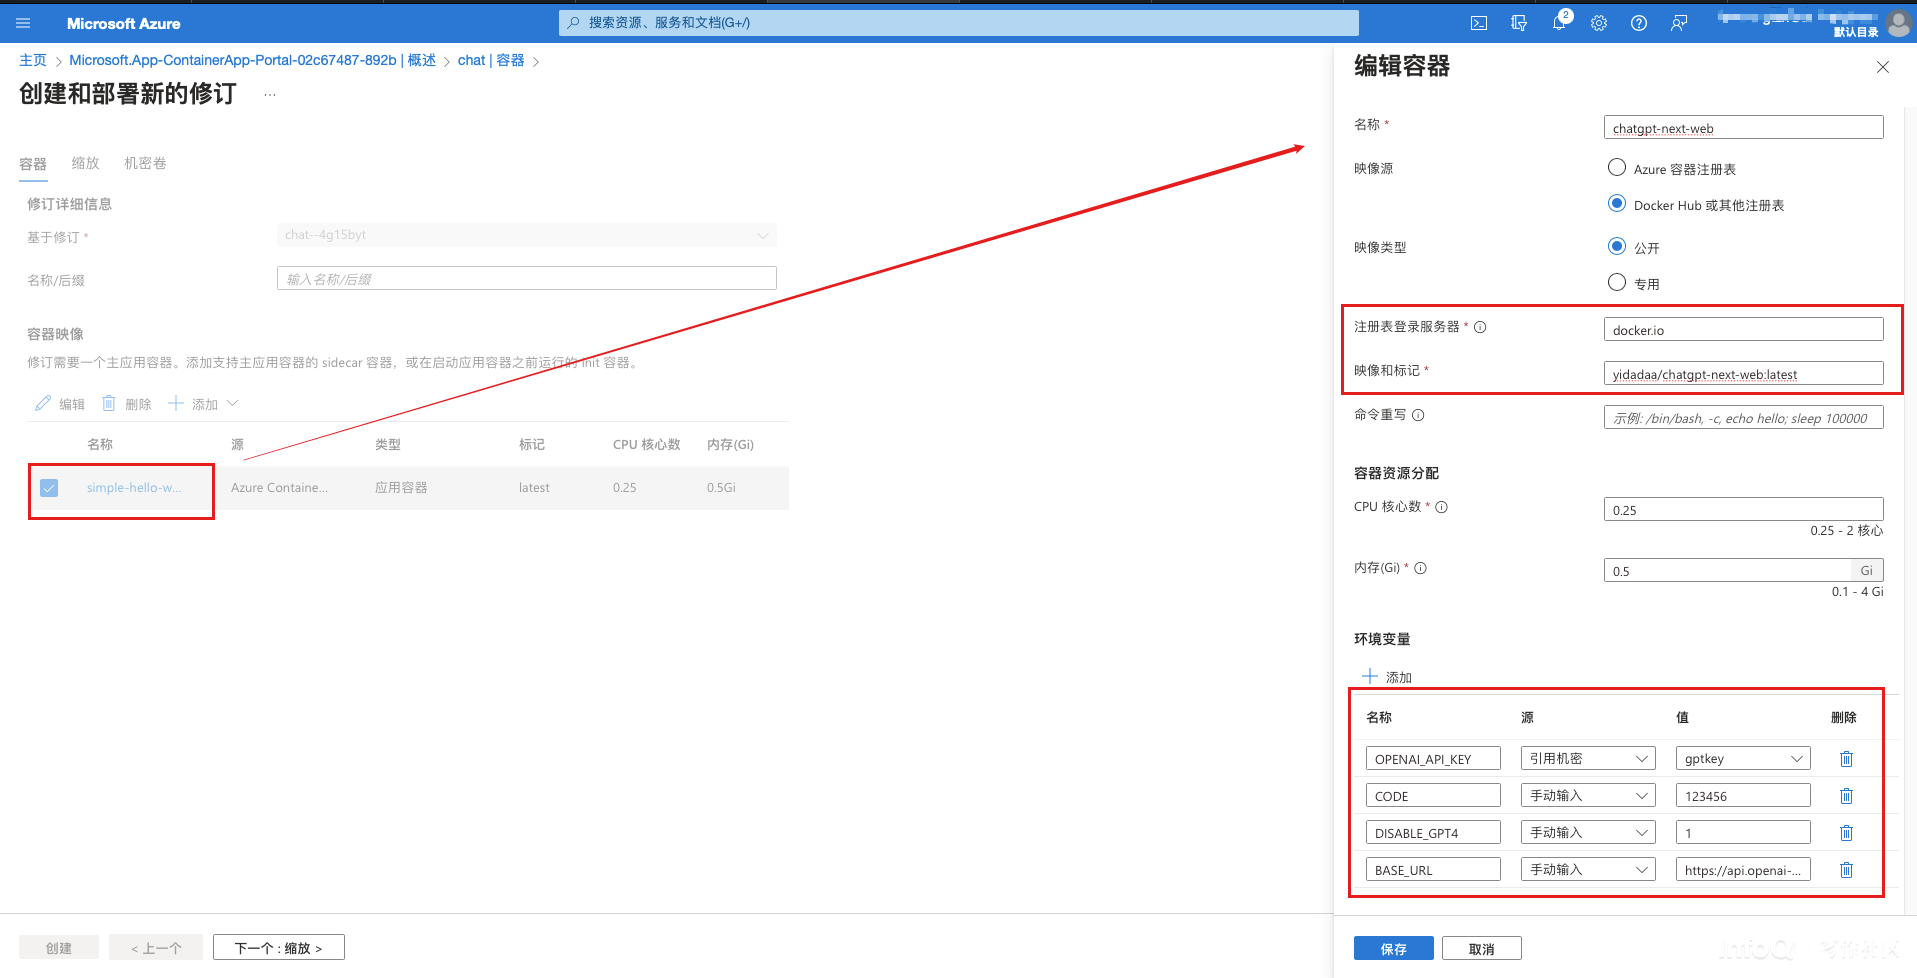This screenshot has width=1917, height=978.
Task: Close the 编辑容器 panel
Action: click(x=1883, y=67)
